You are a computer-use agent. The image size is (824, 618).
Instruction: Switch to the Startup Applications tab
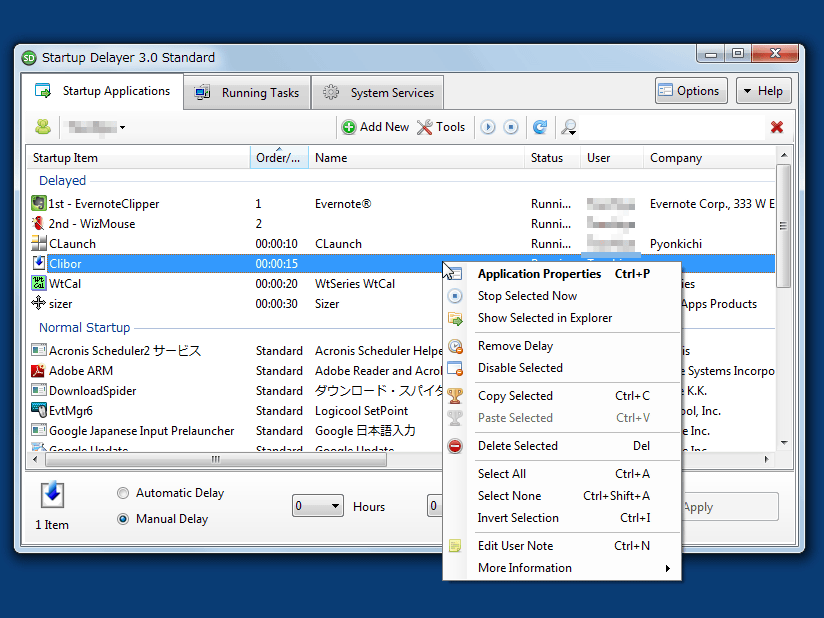pos(102,91)
